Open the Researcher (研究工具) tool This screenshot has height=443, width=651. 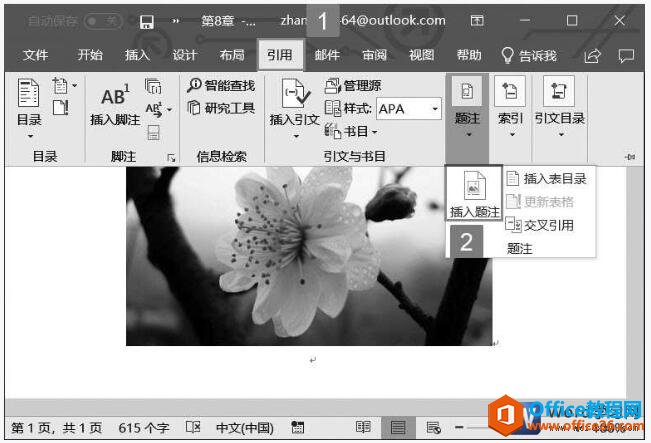[221, 108]
